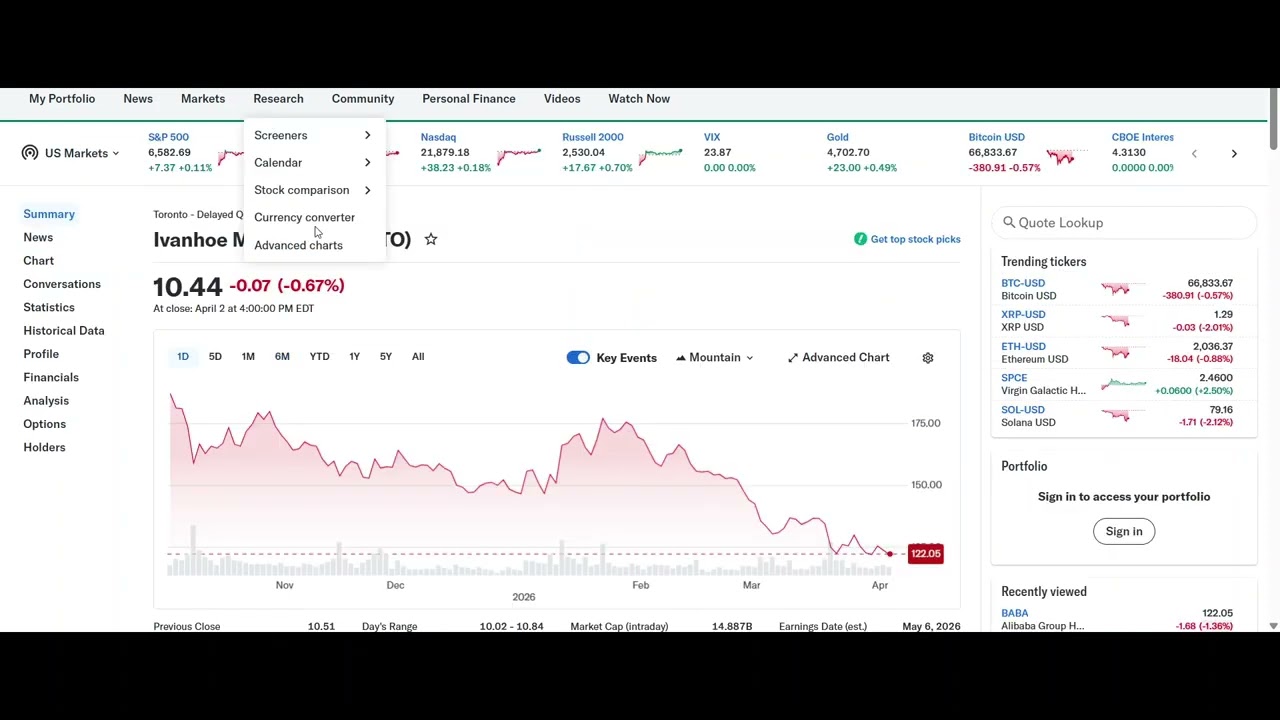
Task: Expand the Stock comparison submenu
Action: click(x=314, y=190)
